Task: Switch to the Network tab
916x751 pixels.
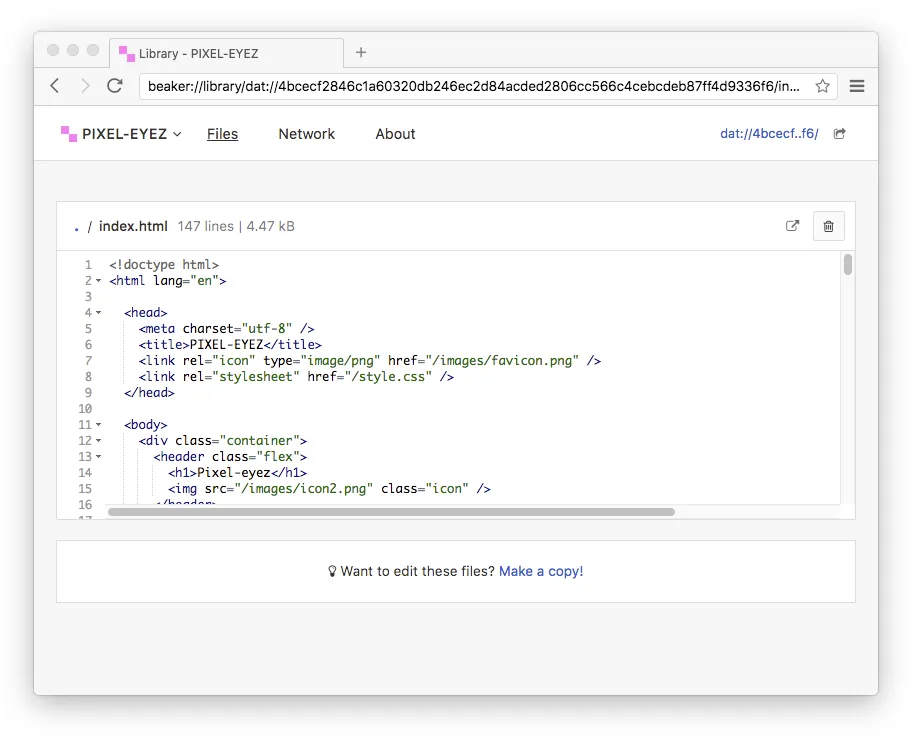Action: click(306, 134)
